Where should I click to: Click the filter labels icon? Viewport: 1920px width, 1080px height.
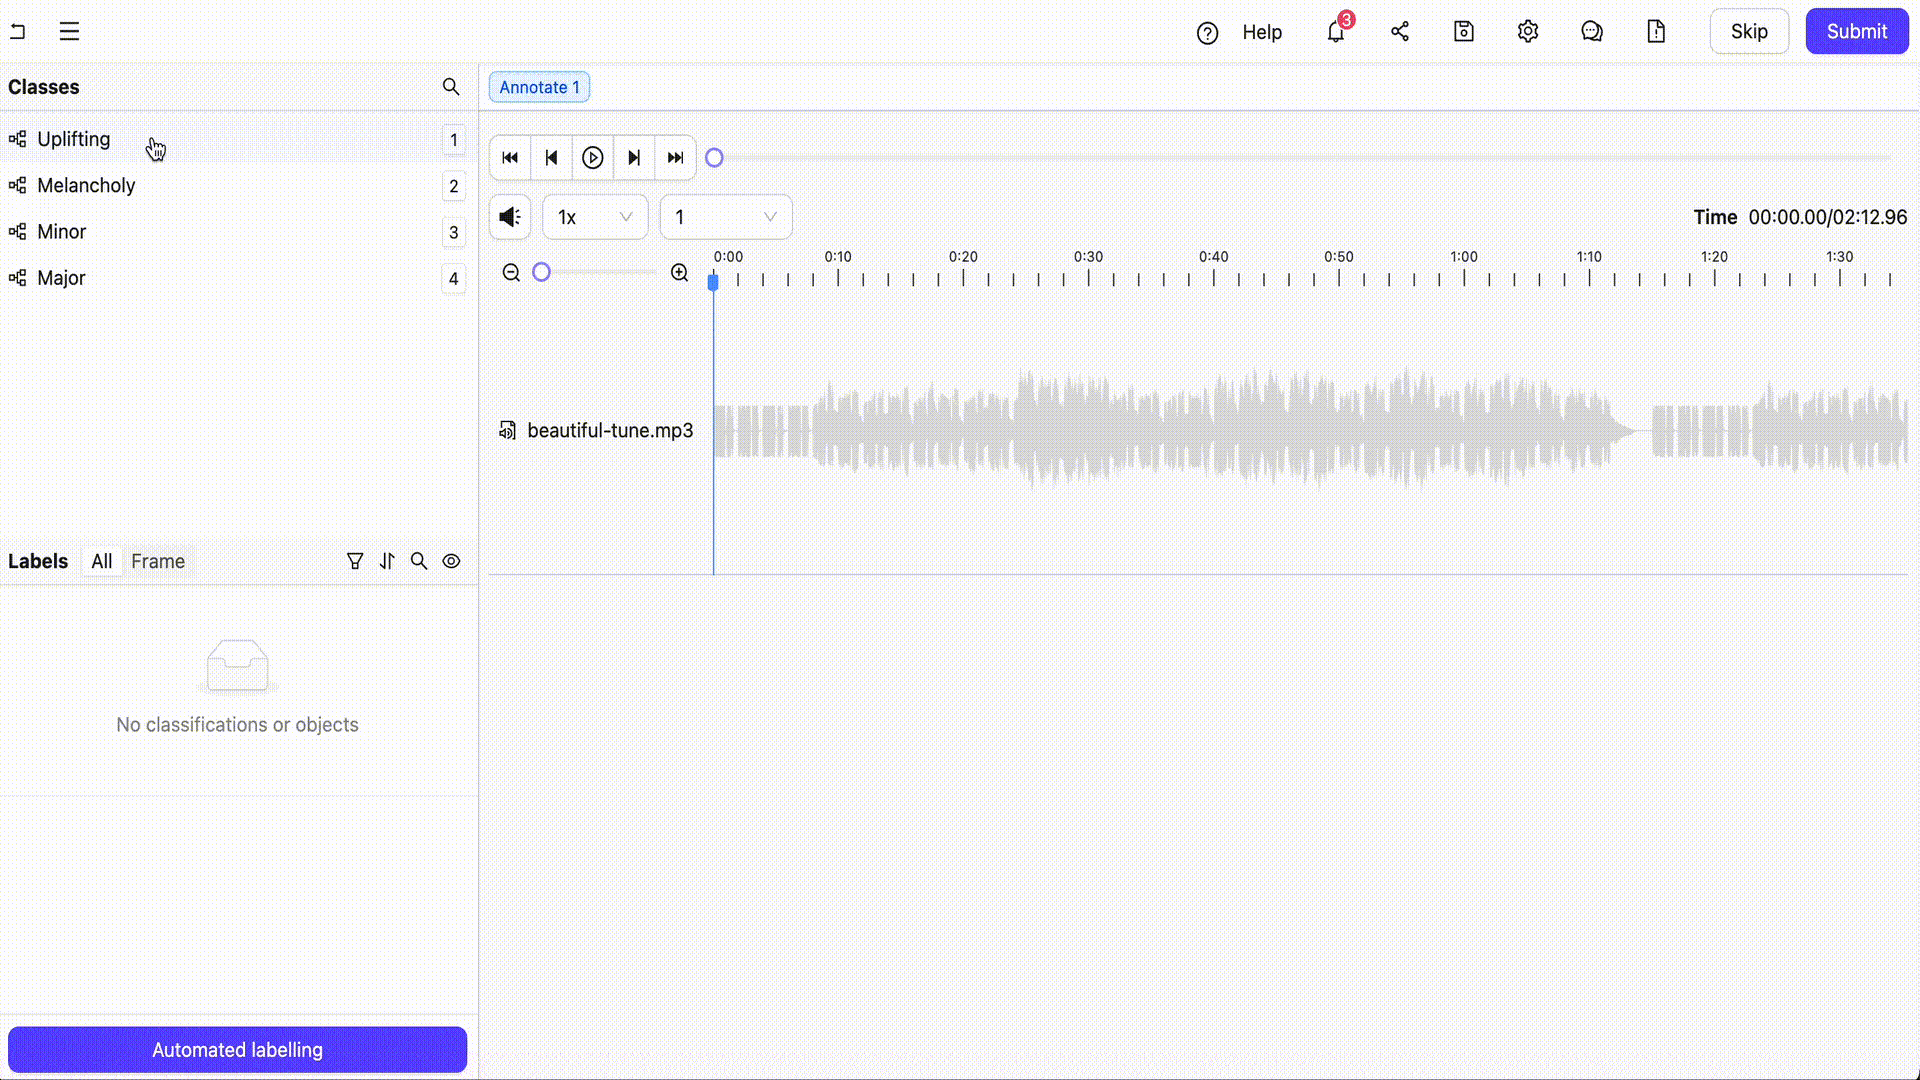(355, 560)
